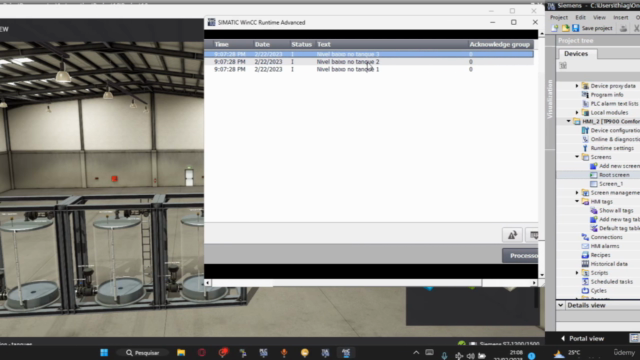Click the alarm acknowledge button in alarm view
640x360 pixels.
[512, 235]
